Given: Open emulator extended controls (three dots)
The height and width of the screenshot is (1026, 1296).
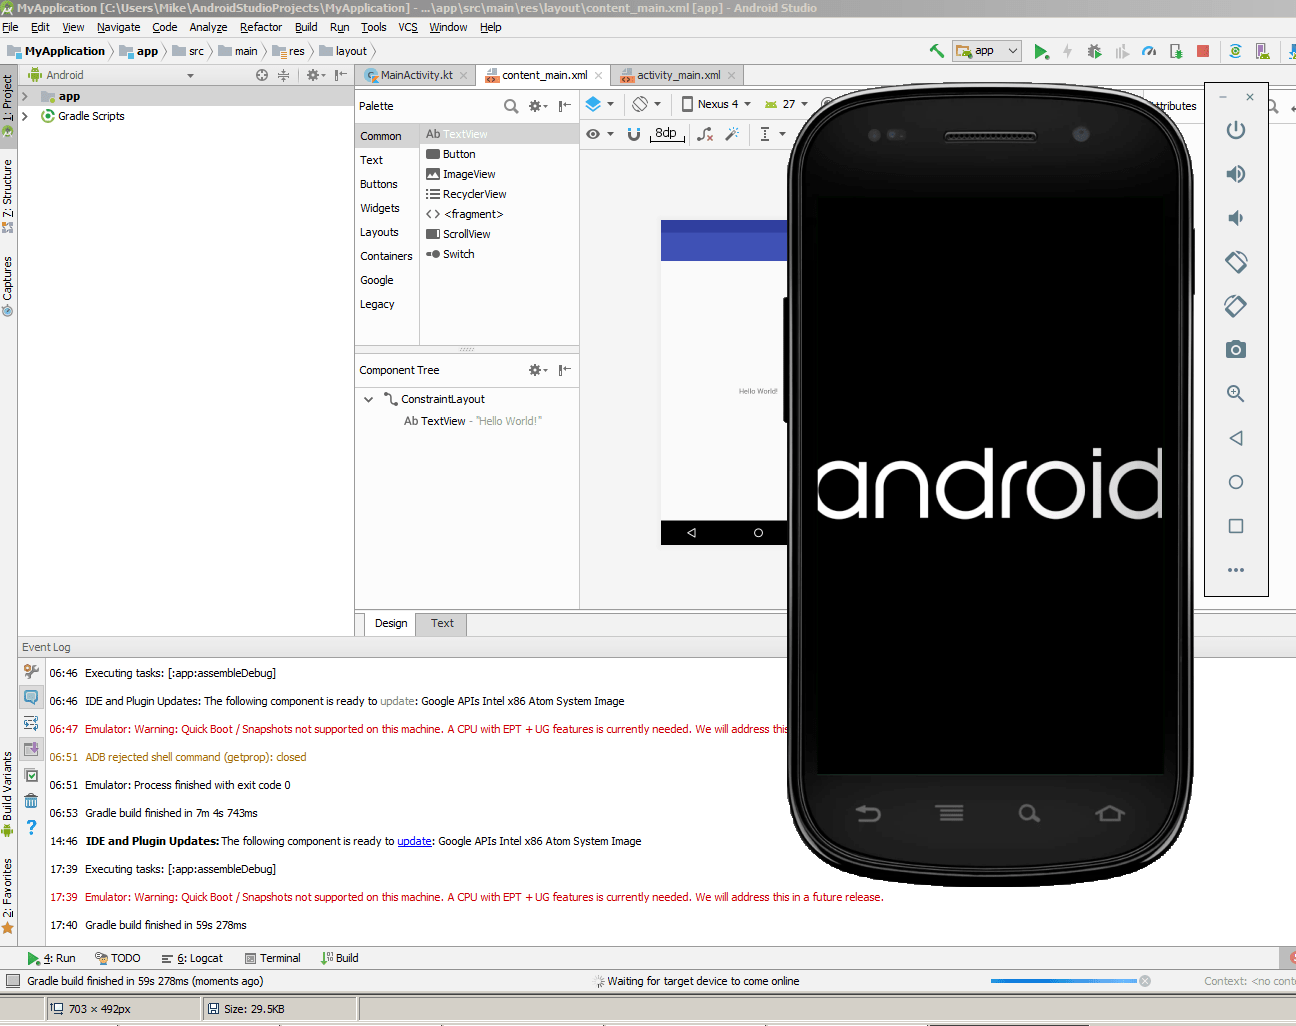Looking at the screenshot, I should [1236, 570].
